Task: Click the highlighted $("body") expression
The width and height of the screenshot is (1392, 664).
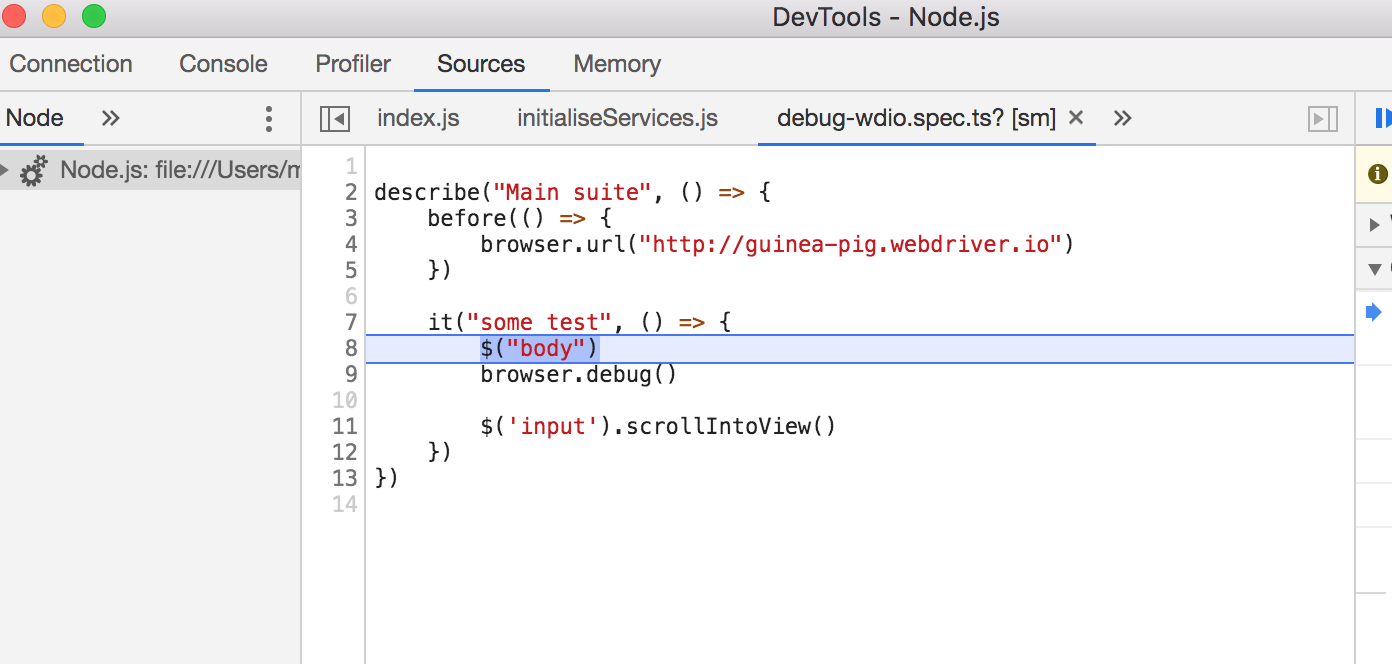Action: click(x=539, y=348)
